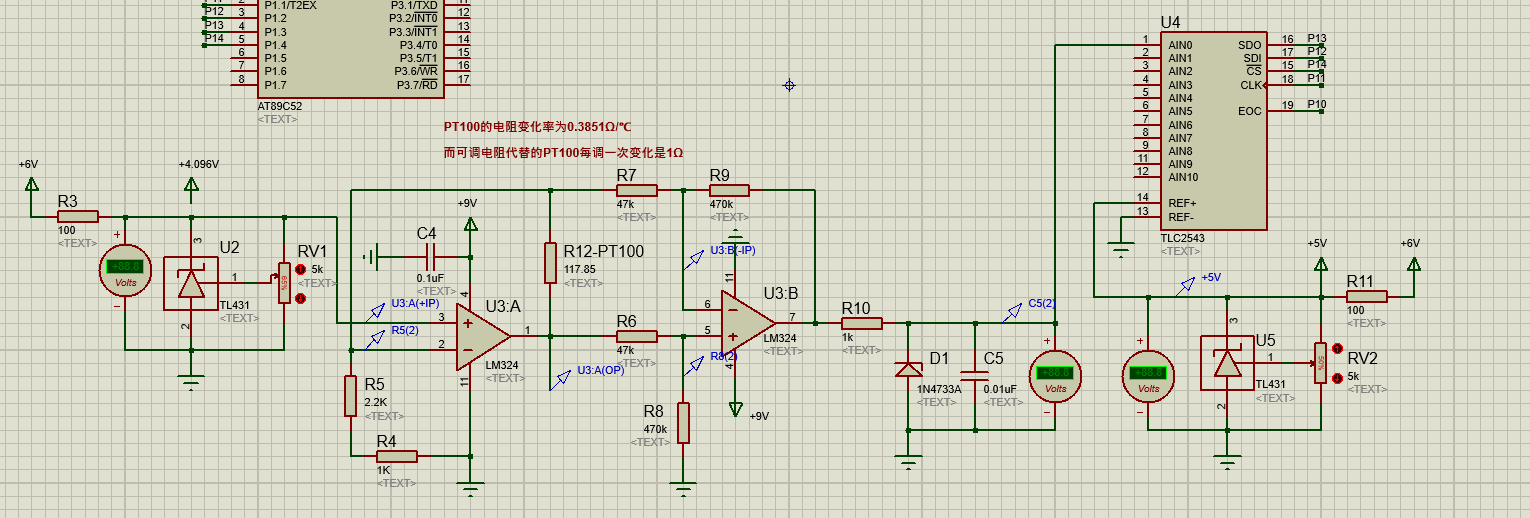The image size is (1530, 518).
Task: Click the blue +5V voltage probe
Action: 1187,285
